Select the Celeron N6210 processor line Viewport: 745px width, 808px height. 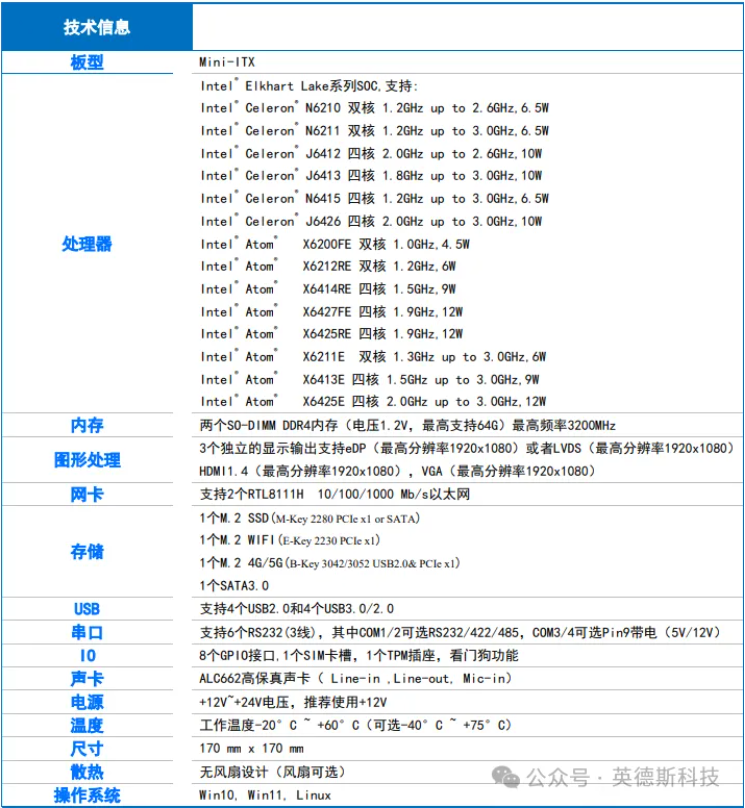click(x=375, y=108)
